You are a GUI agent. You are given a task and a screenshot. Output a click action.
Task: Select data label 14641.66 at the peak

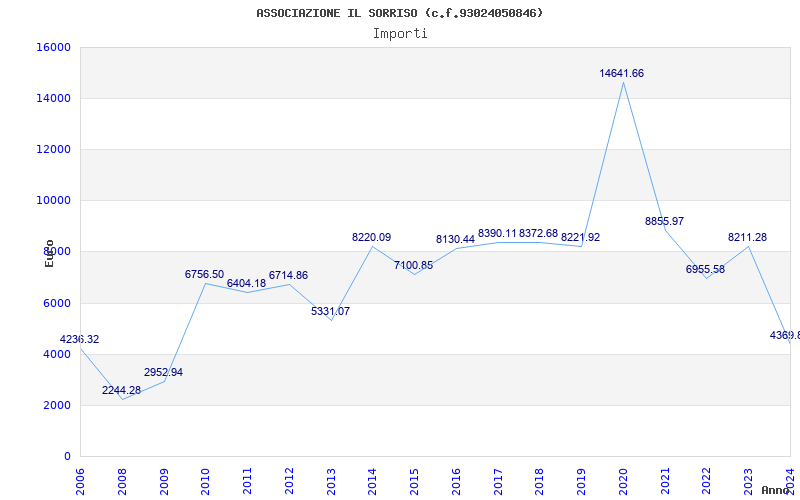pyautogui.click(x=621, y=73)
